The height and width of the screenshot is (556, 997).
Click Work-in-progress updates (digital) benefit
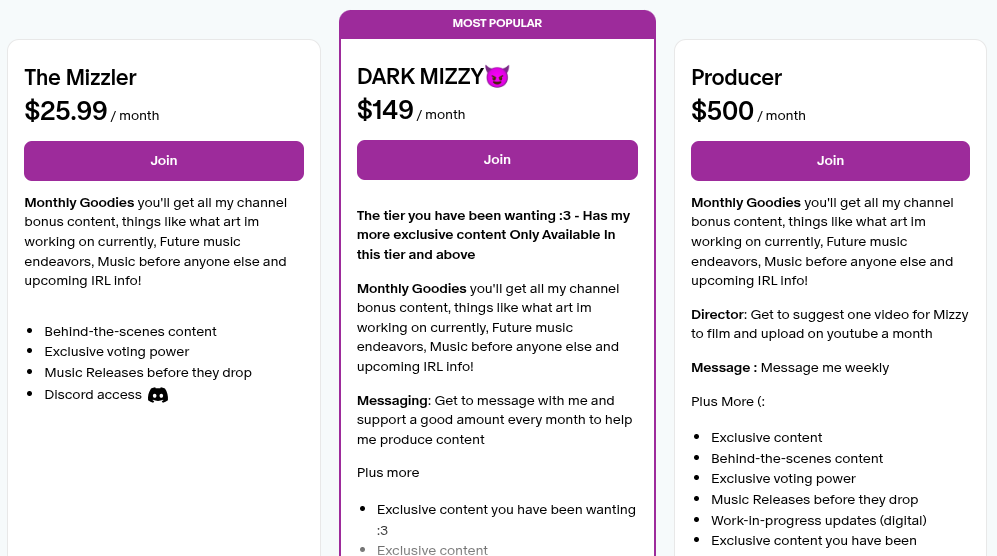coord(819,520)
